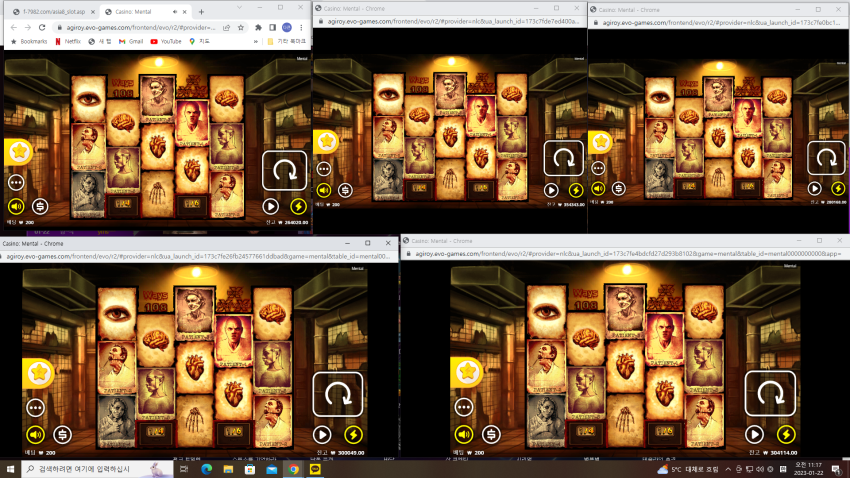The image size is (850, 478).
Task: Mute game sound in the top-right window
Action: 598,189
